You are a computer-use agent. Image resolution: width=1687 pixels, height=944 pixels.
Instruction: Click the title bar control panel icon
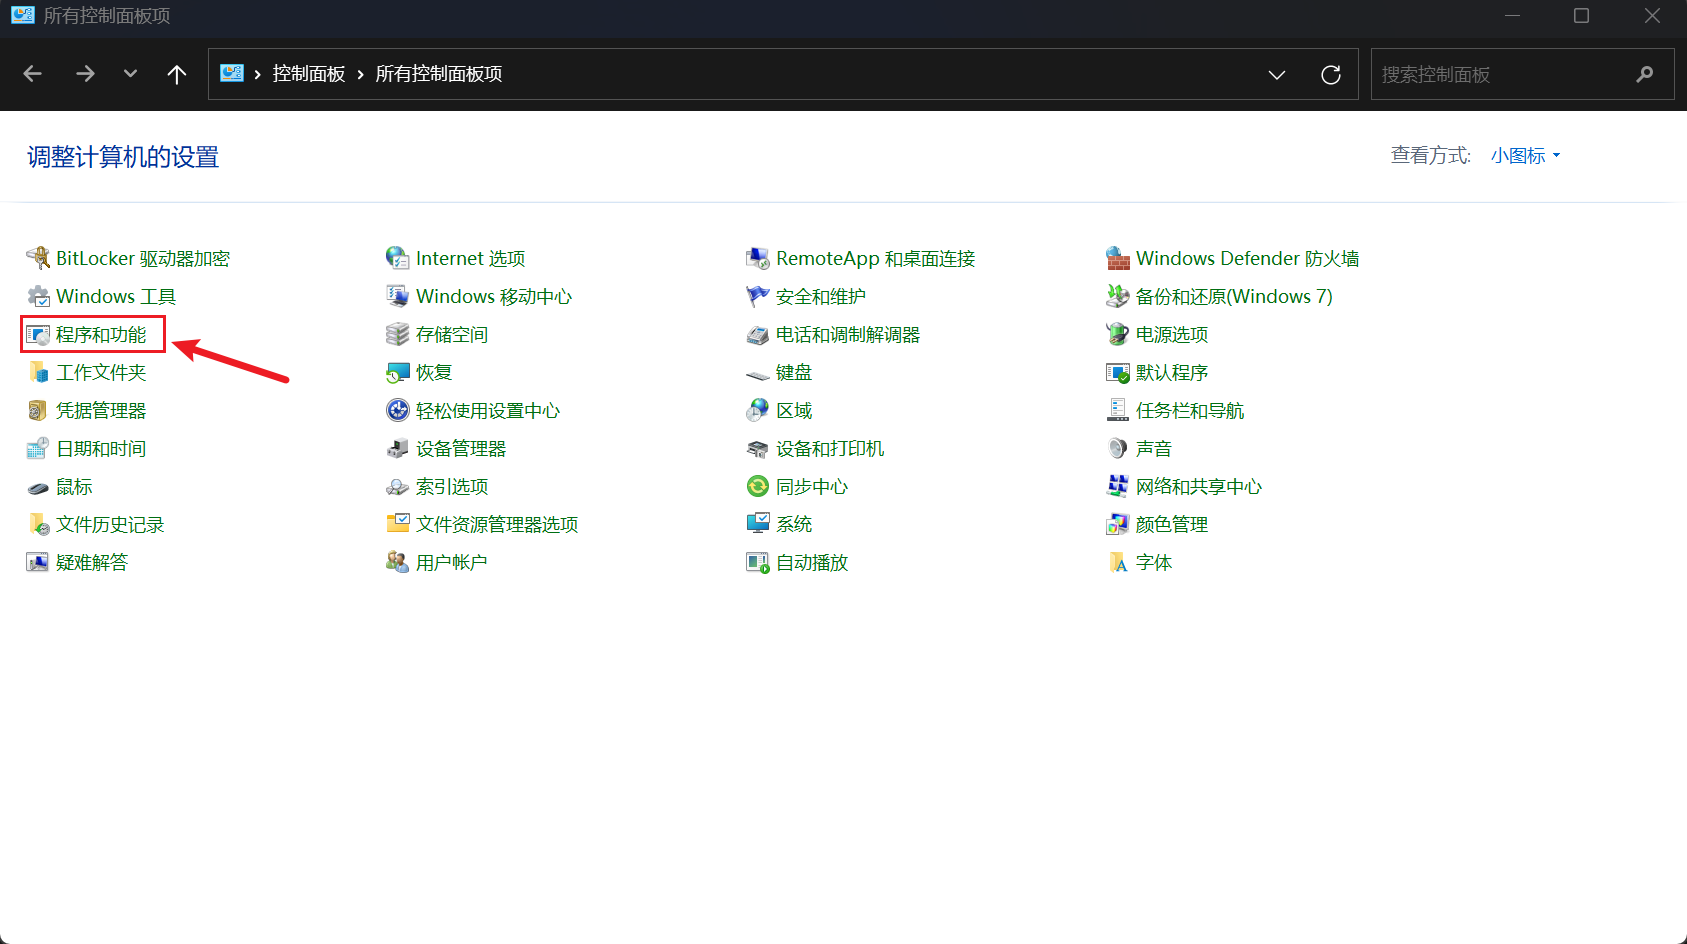(23, 16)
